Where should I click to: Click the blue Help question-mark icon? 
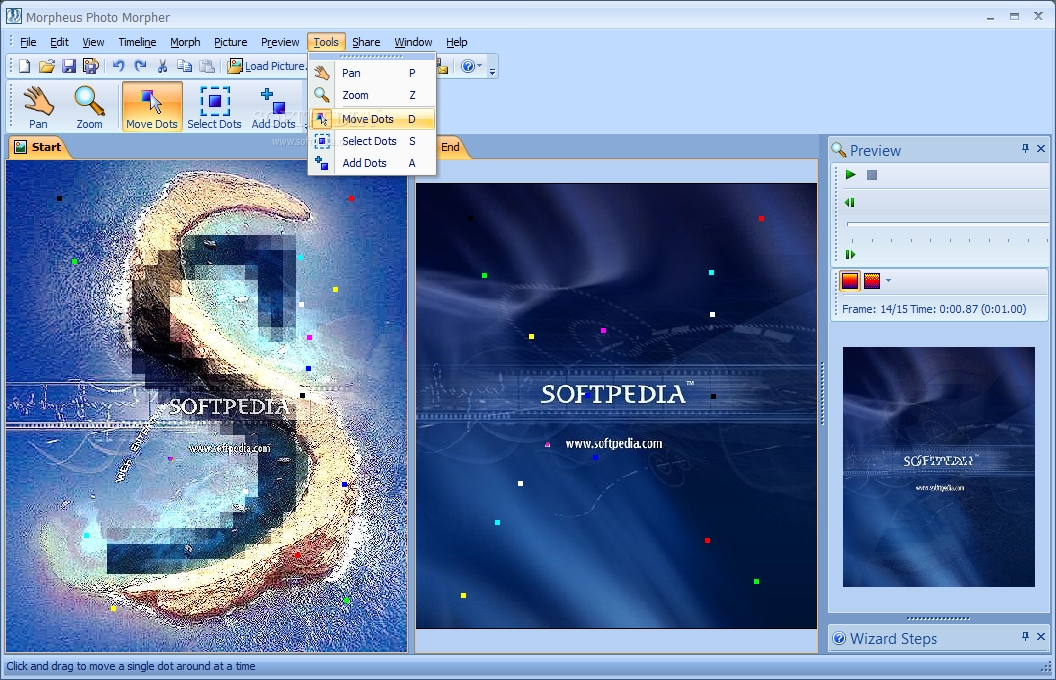click(x=467, y=66)
